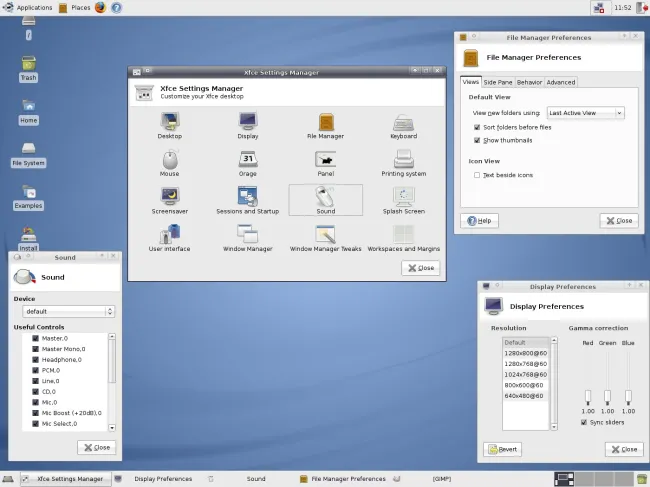Toggle the Master,0 control checkbox
The image size is (650, 487).
(x=35, y=338)
